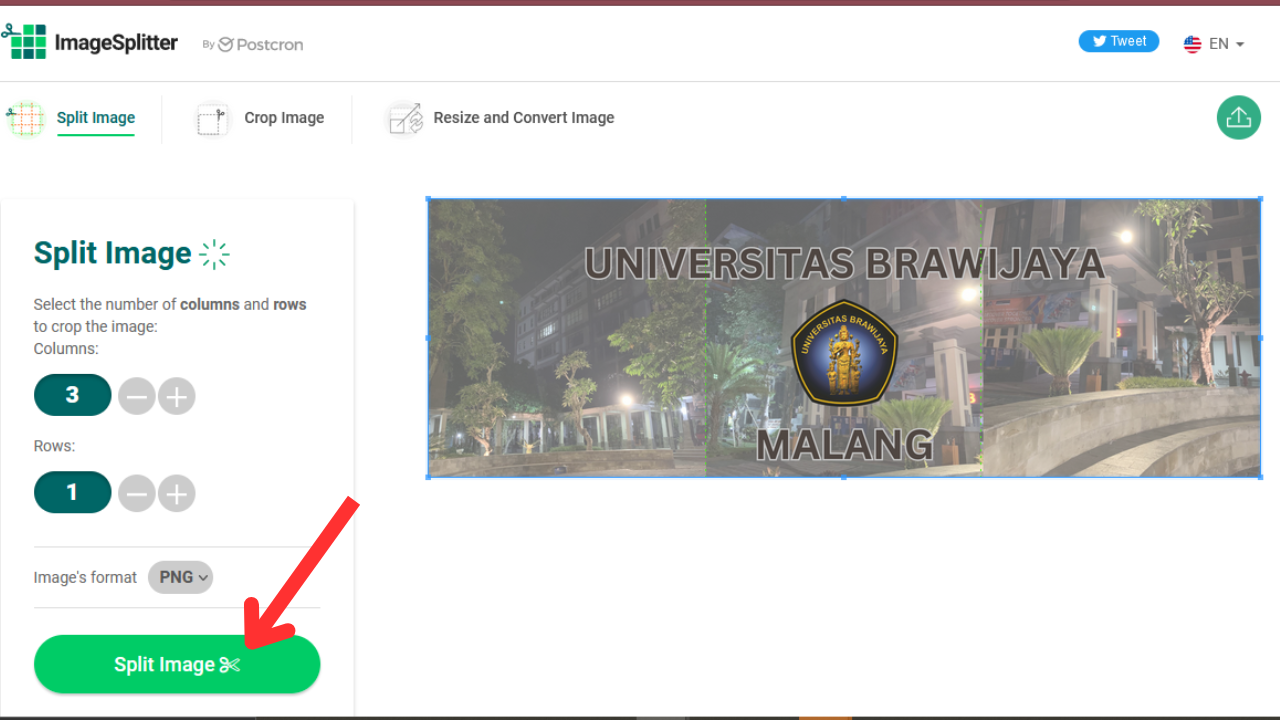Click the Rows: label
This screenshot has height=720, width=1280.
coord(54,446)
